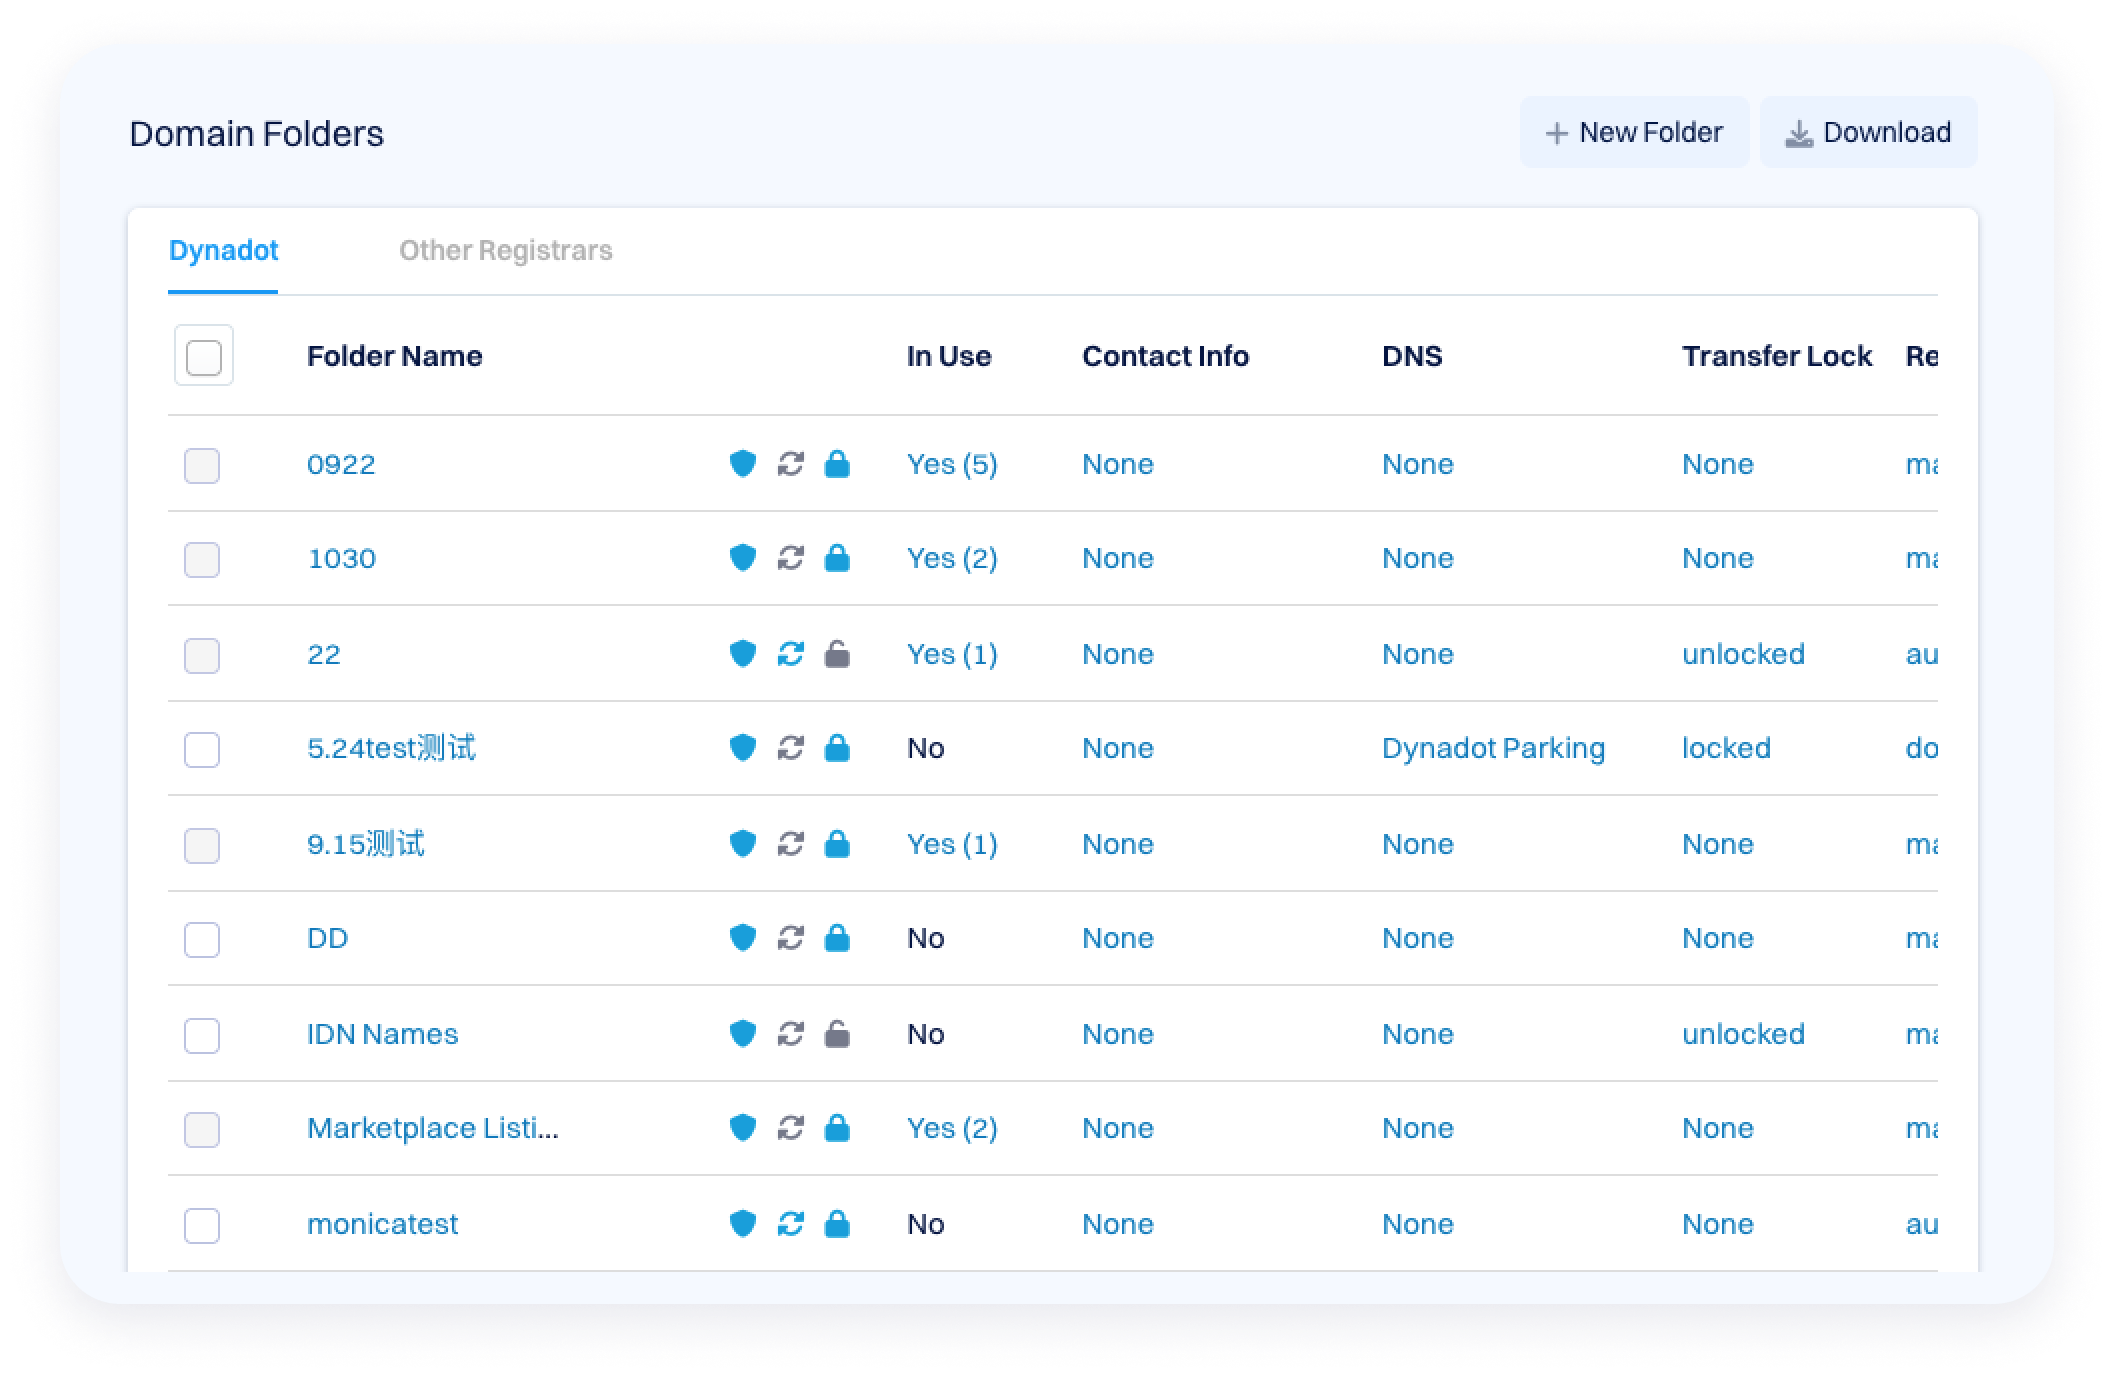
Task: Click the lock icon for 5.24test folder
Action: click(837, 748)
